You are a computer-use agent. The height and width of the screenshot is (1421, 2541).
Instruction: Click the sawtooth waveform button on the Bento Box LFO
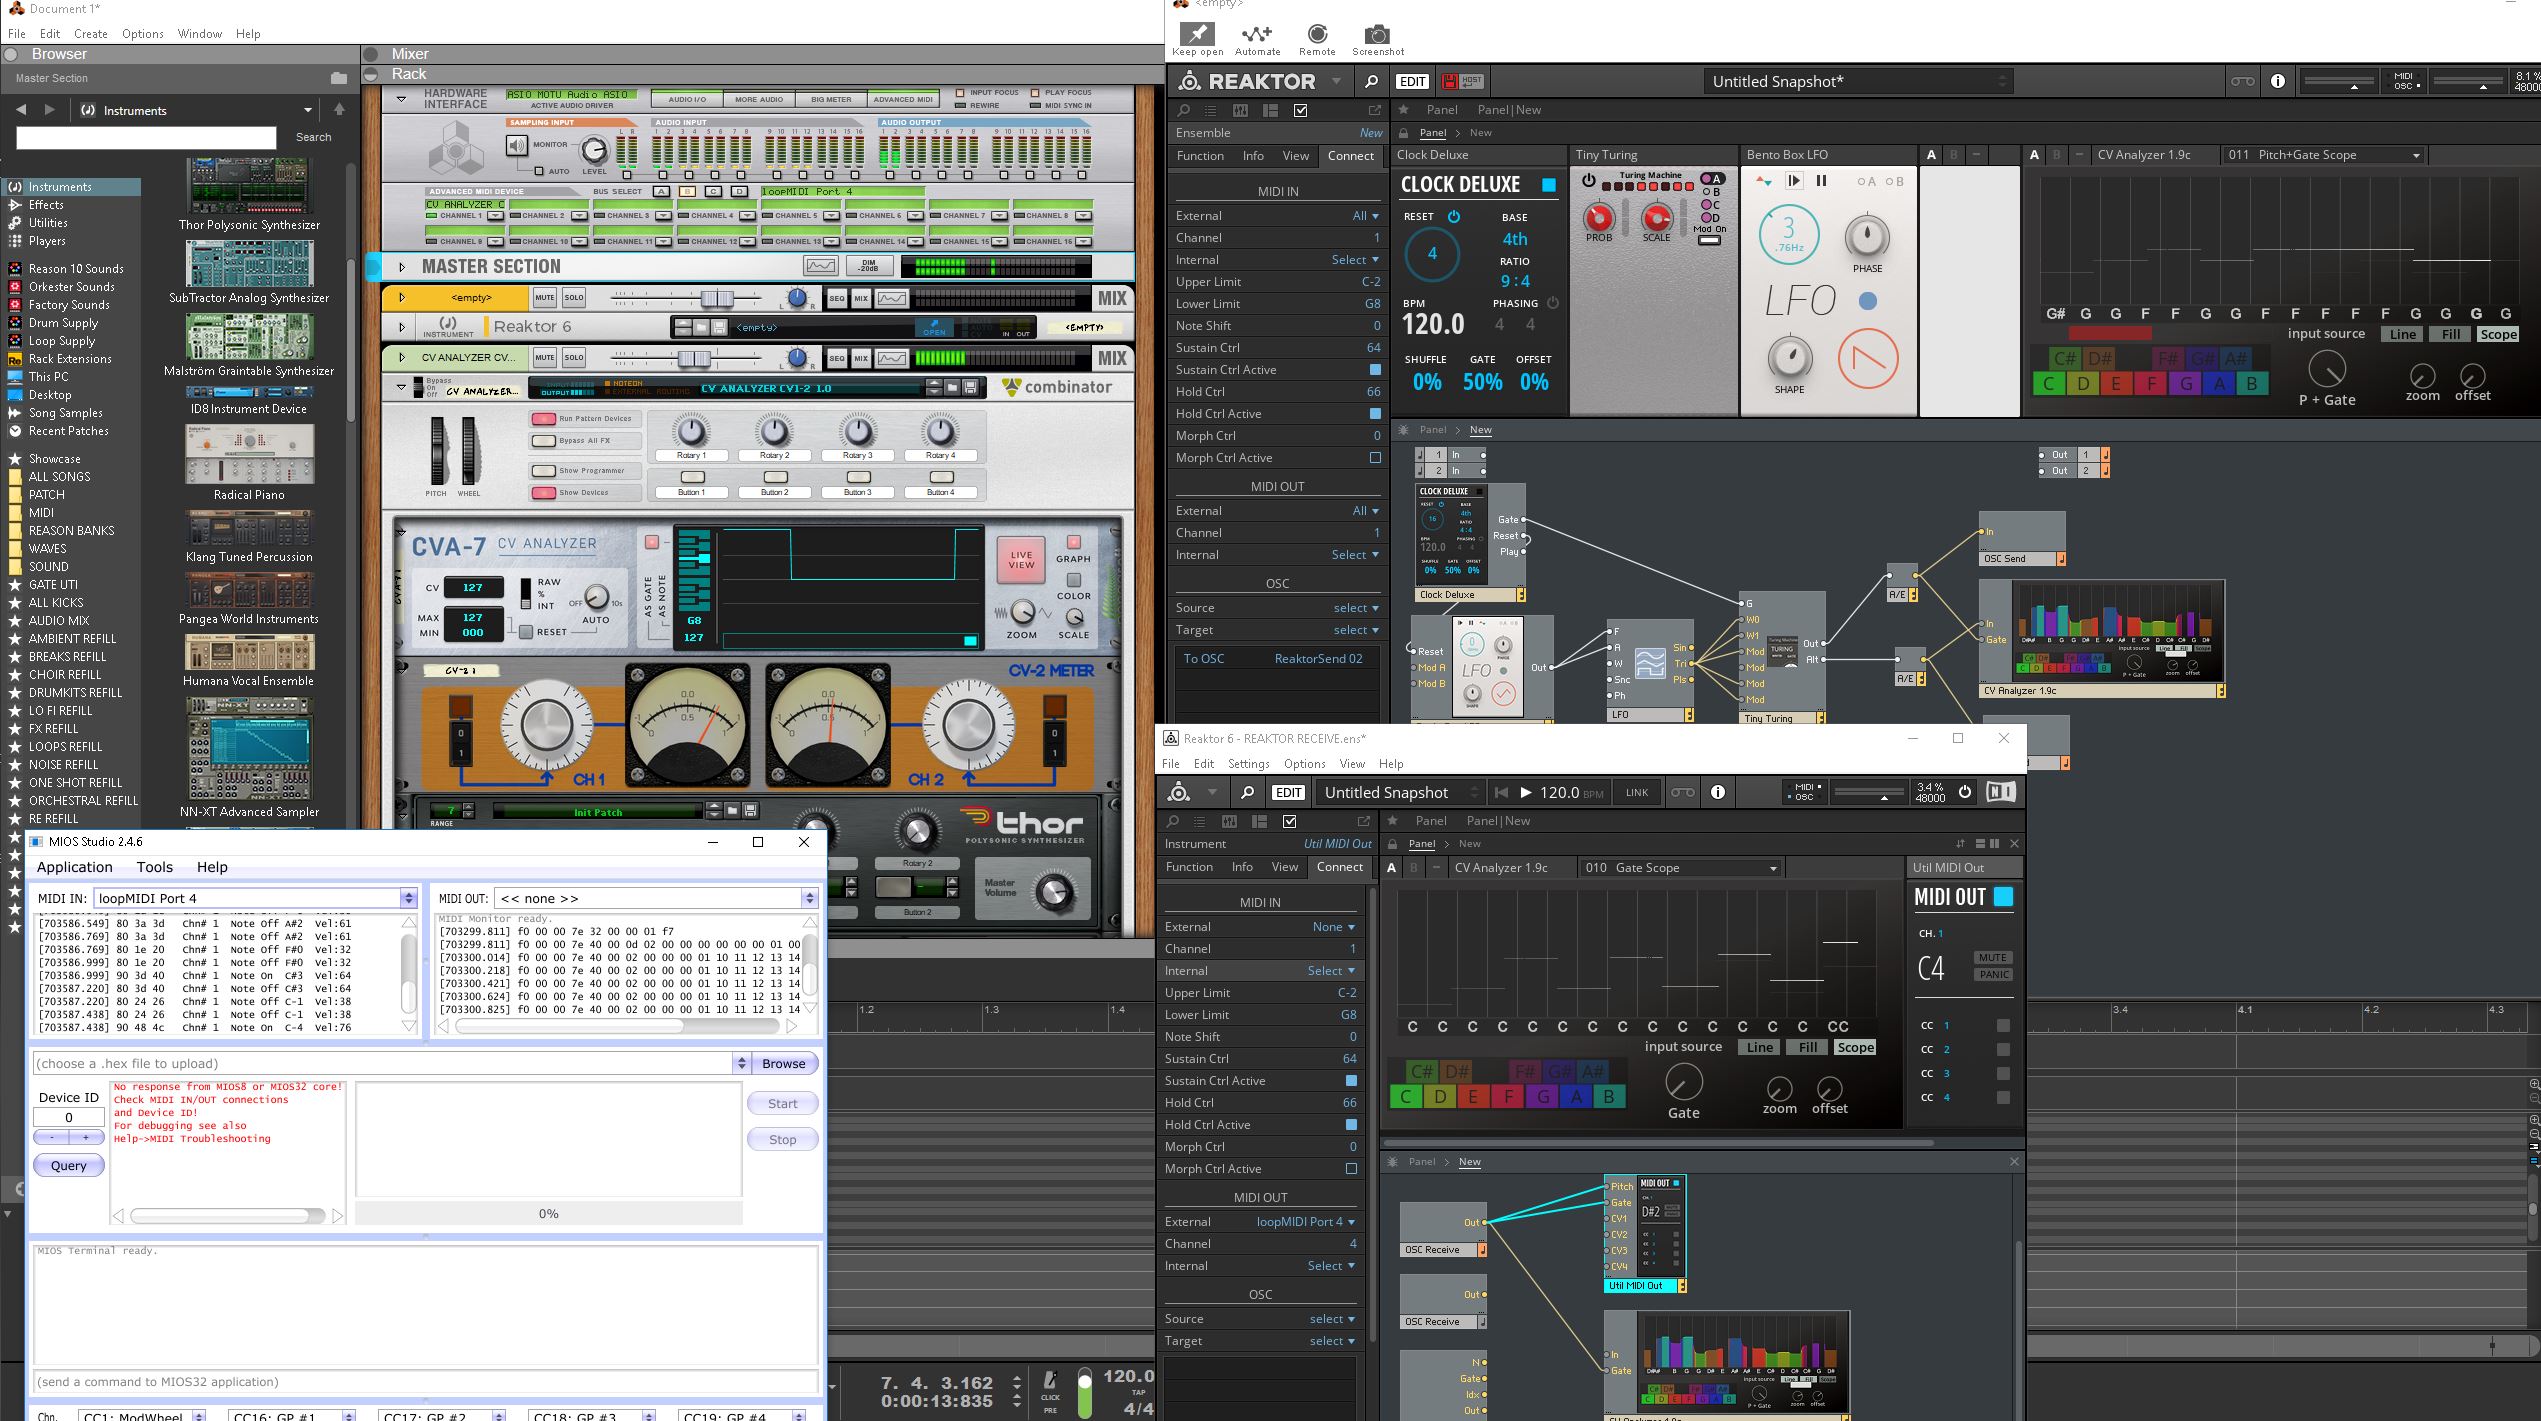pos(1867,358)
